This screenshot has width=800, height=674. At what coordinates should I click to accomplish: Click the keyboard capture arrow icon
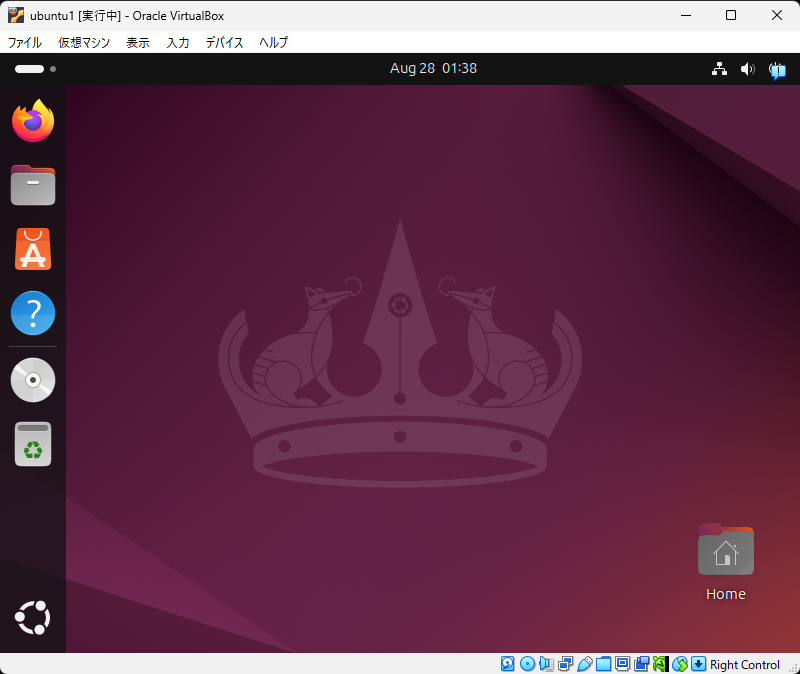[698, 664]
